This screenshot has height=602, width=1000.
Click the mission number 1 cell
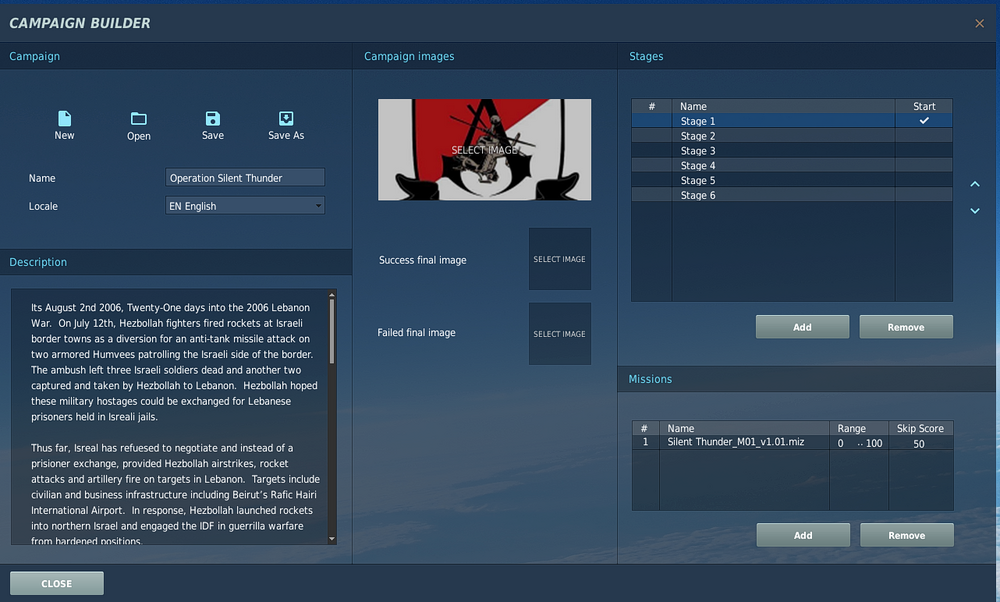click(645, 442)
